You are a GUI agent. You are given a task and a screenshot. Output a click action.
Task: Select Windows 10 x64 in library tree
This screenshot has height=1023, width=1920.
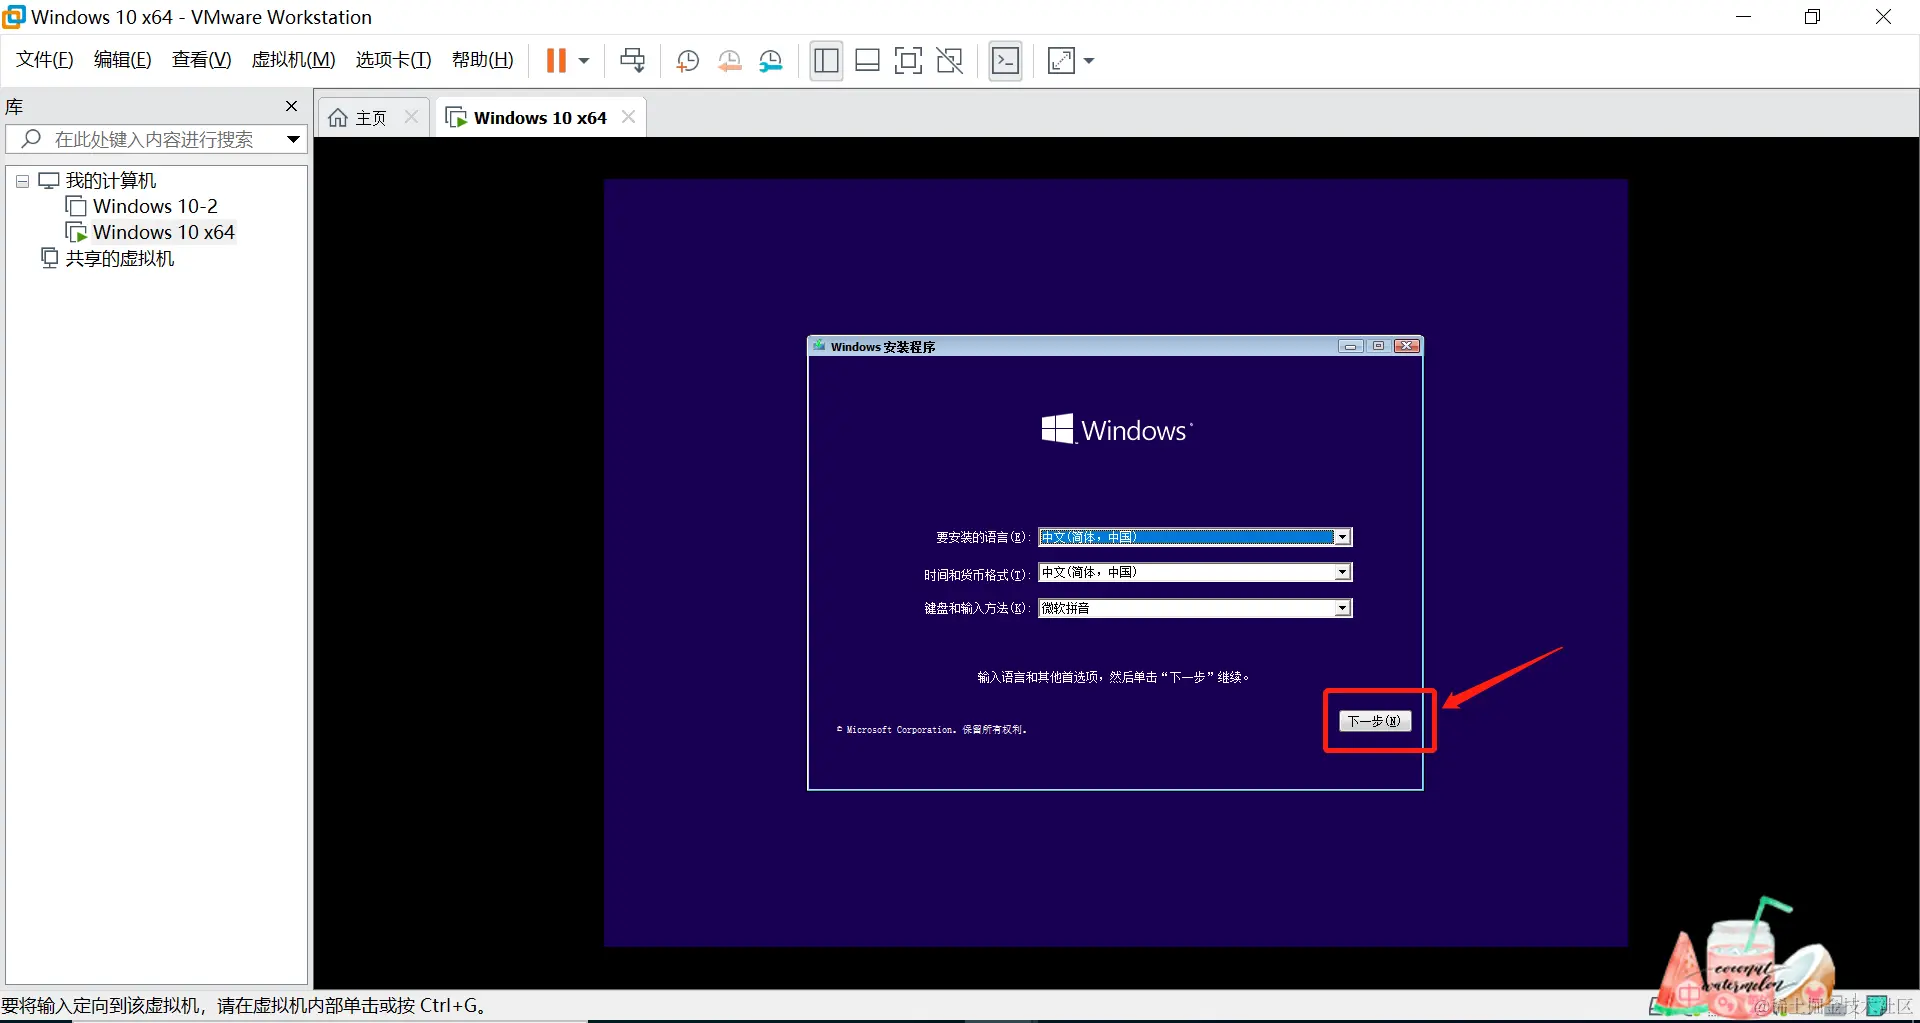pyautogui.click(x=163, y=232)
